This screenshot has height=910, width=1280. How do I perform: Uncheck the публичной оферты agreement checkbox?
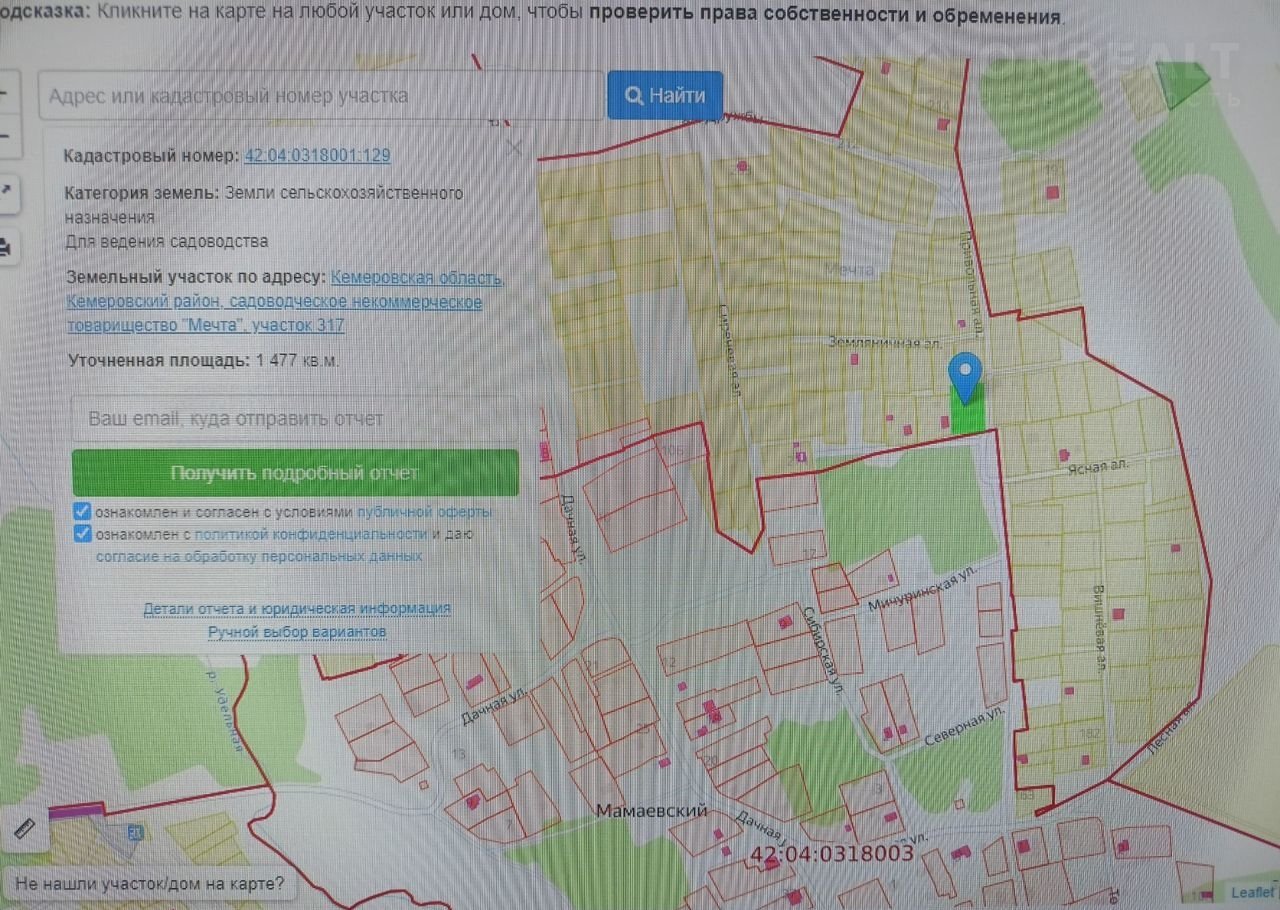pos(83,511)
